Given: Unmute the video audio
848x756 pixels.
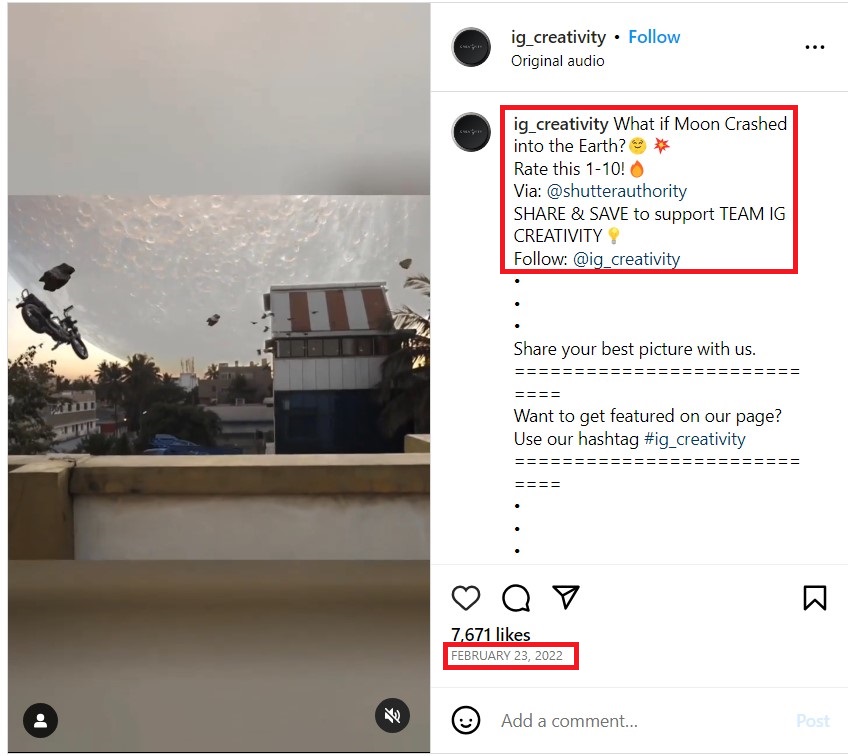Looking at the screenshot, I should pos(392,716).
